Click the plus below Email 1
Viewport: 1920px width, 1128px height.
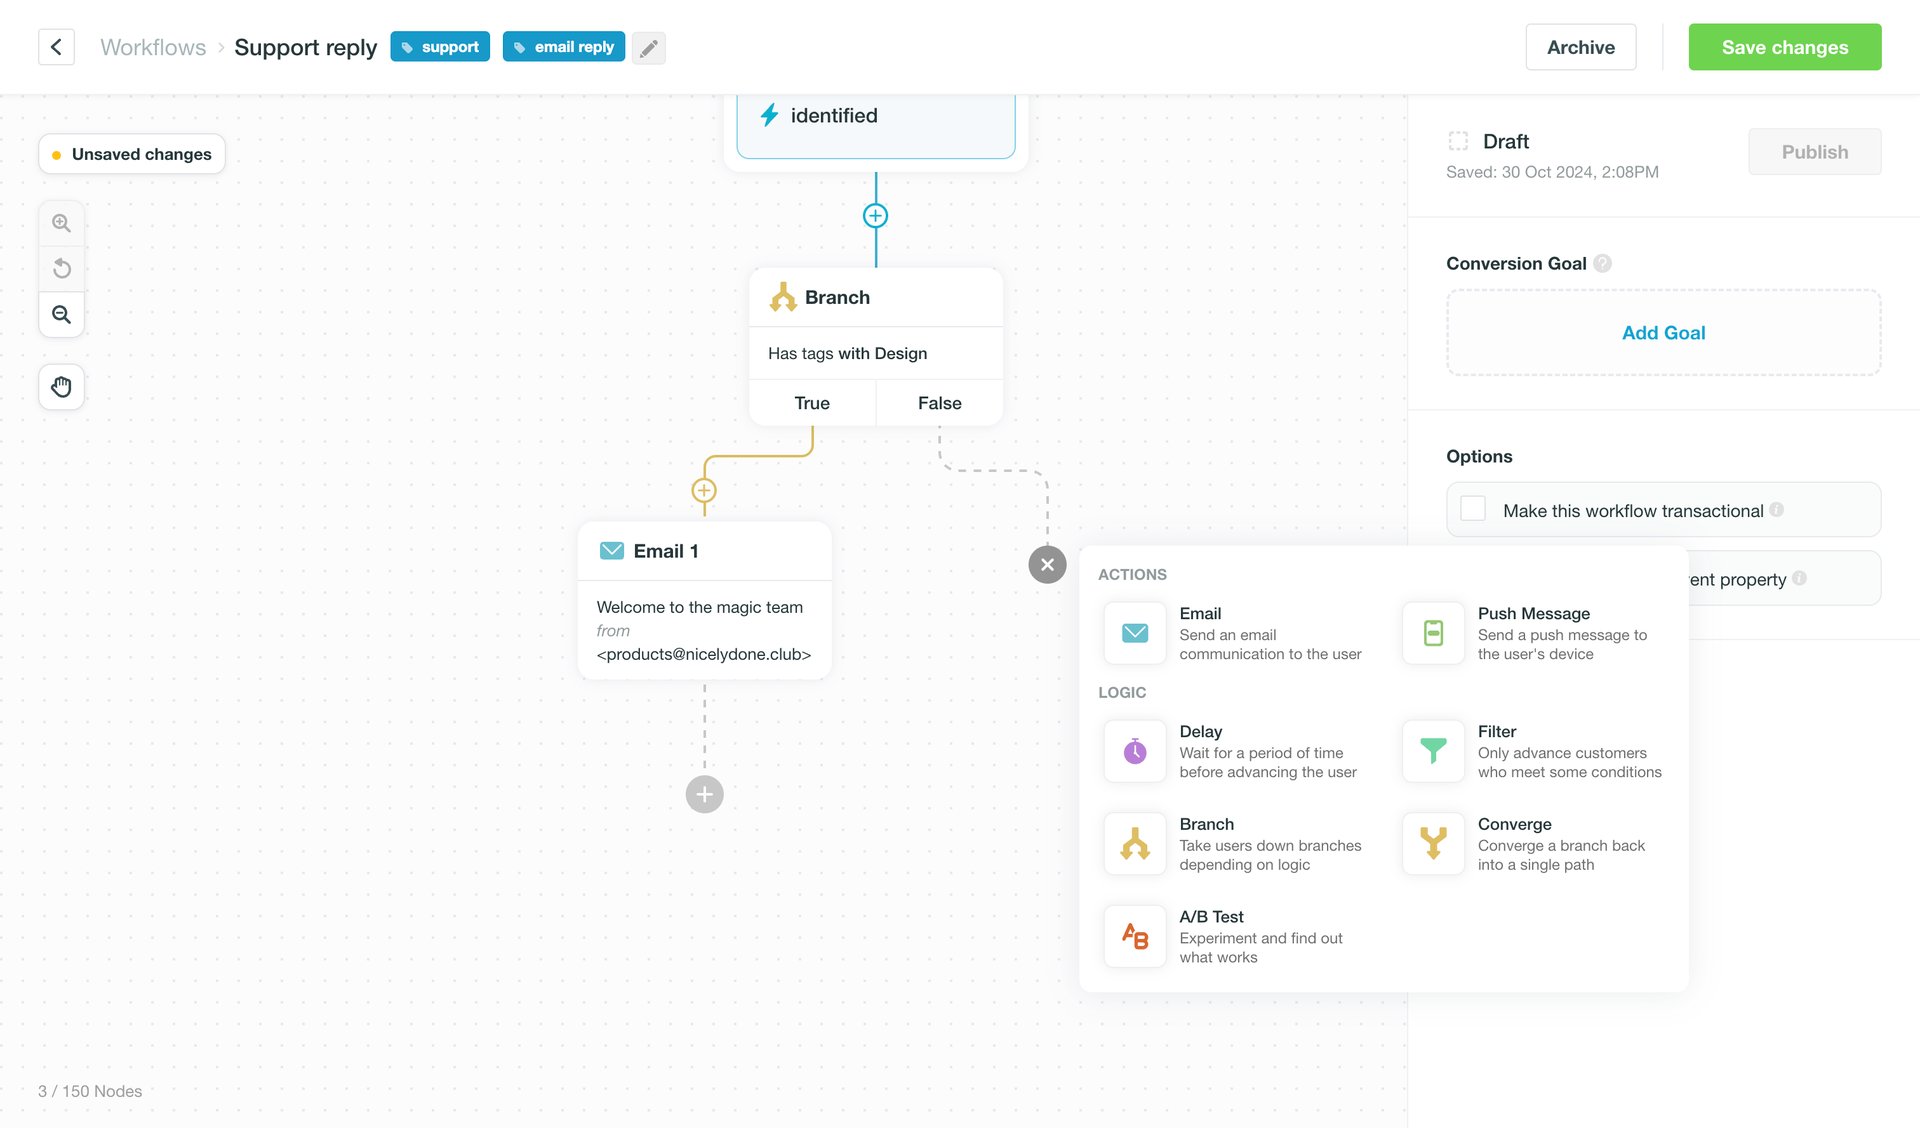pyautogui.click(x=704, y=794)
